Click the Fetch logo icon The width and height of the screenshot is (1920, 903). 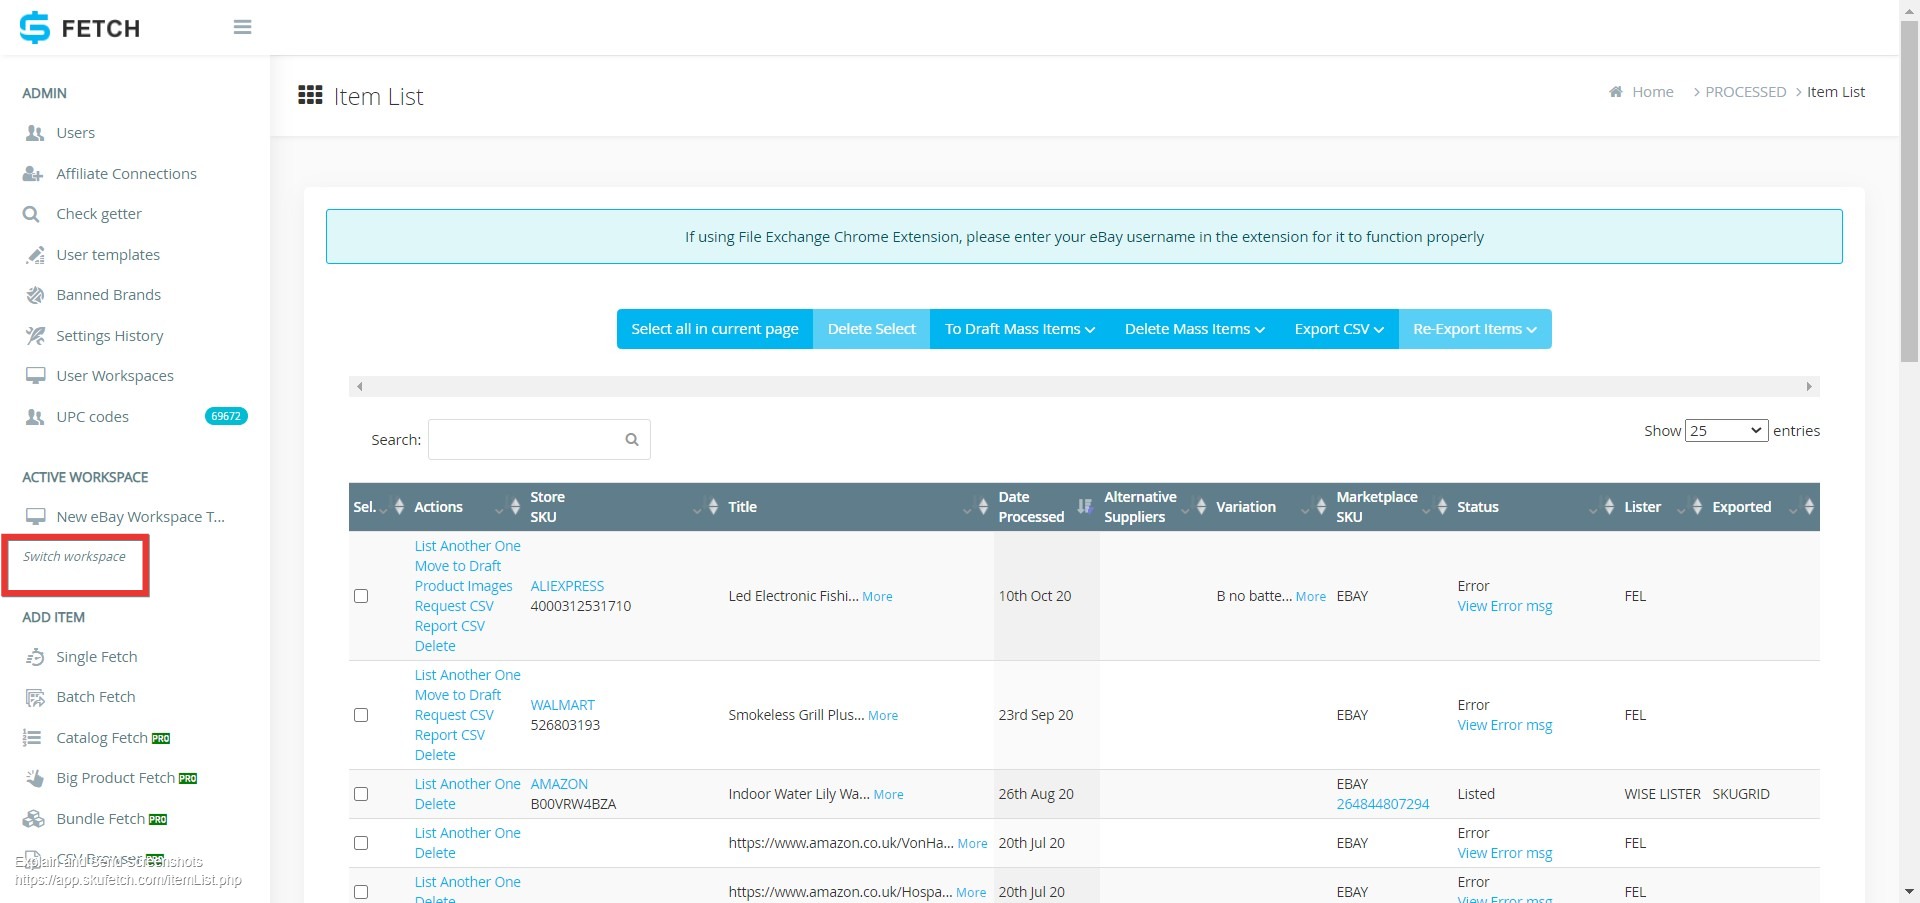35,27
